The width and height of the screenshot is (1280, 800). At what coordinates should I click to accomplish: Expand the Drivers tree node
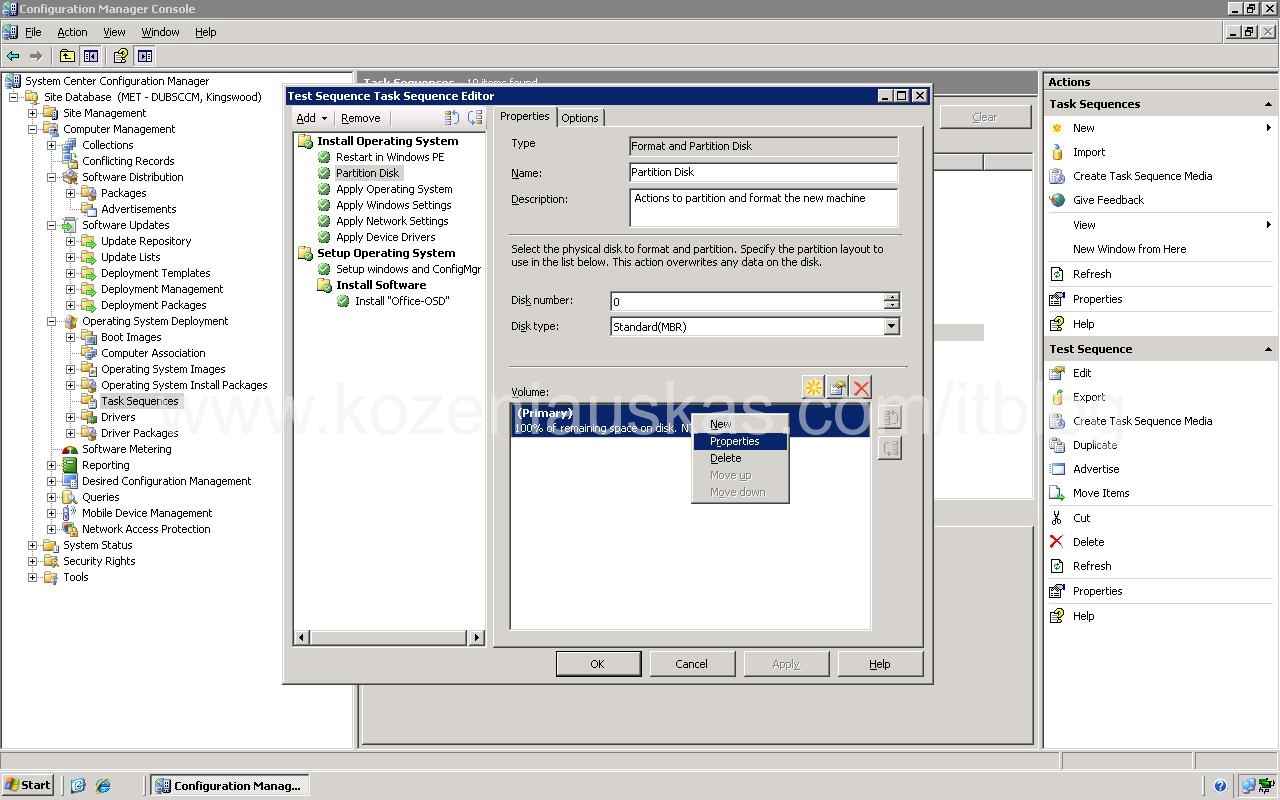click(70, 417)
